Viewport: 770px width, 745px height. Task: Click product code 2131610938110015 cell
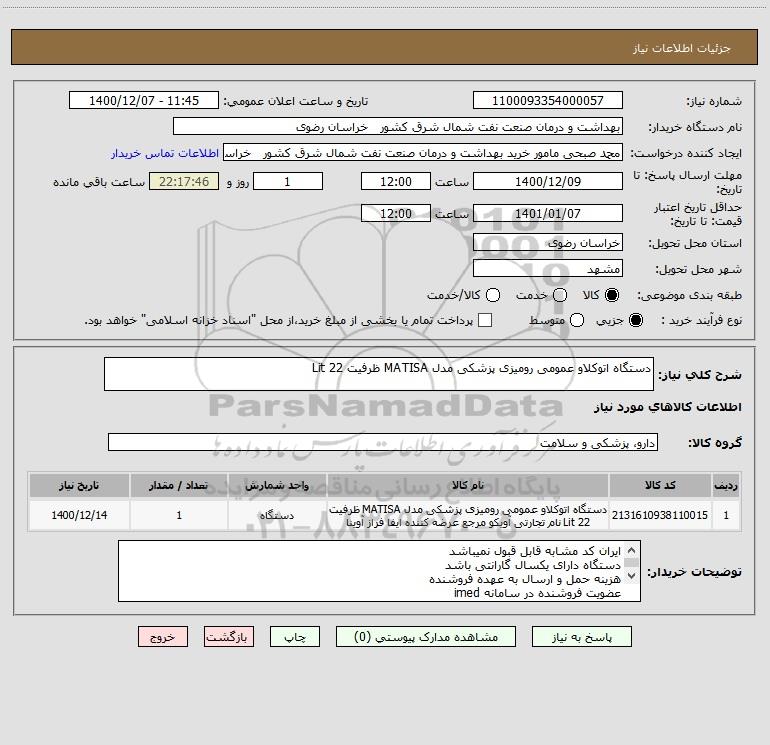[660, 515]
